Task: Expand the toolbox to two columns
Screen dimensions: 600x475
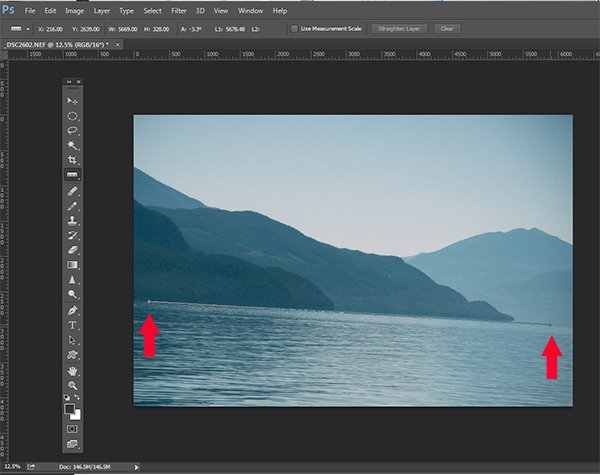Action: tap(69, 82)
